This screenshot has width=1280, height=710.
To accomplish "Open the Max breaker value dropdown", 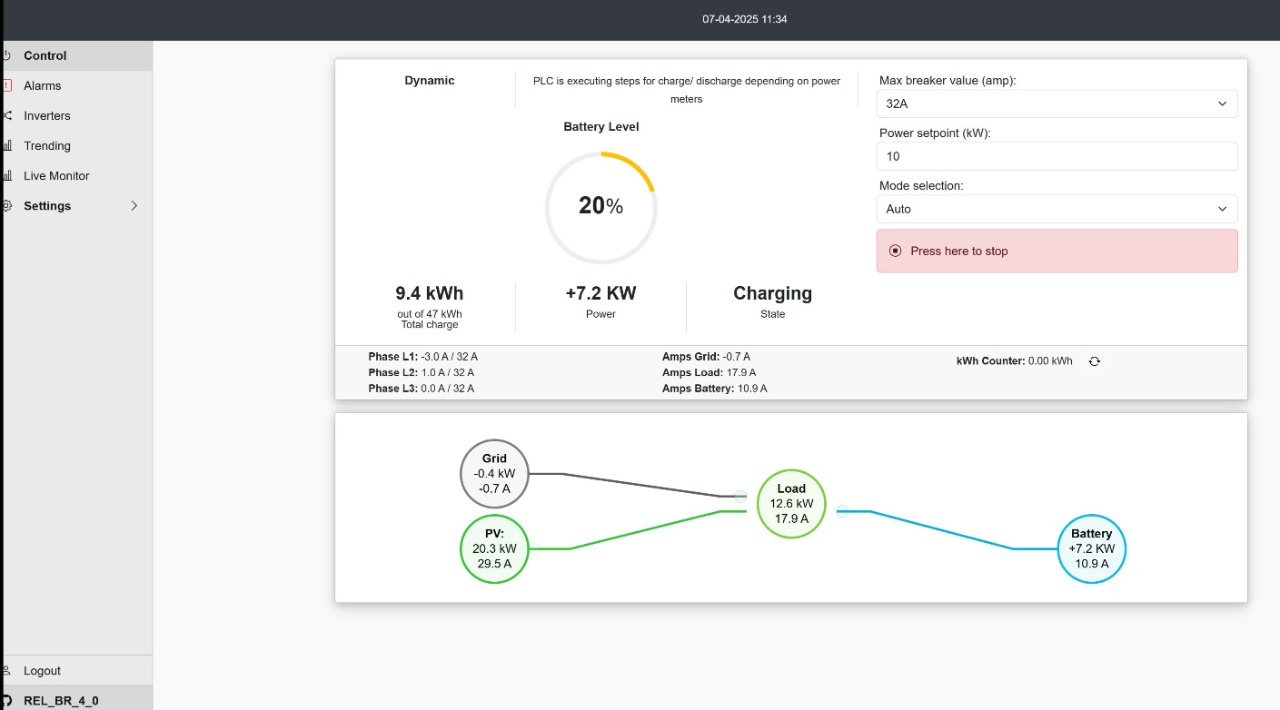I will 1057,104.
